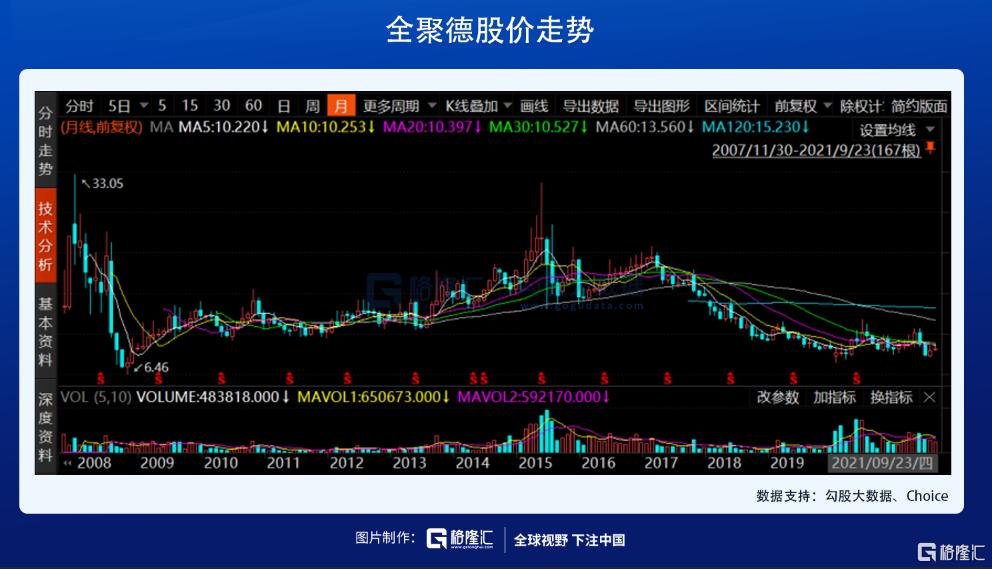Click the 2012 year label on time axis
Viewport: 992px width, 569px height.
pos(346,463)
